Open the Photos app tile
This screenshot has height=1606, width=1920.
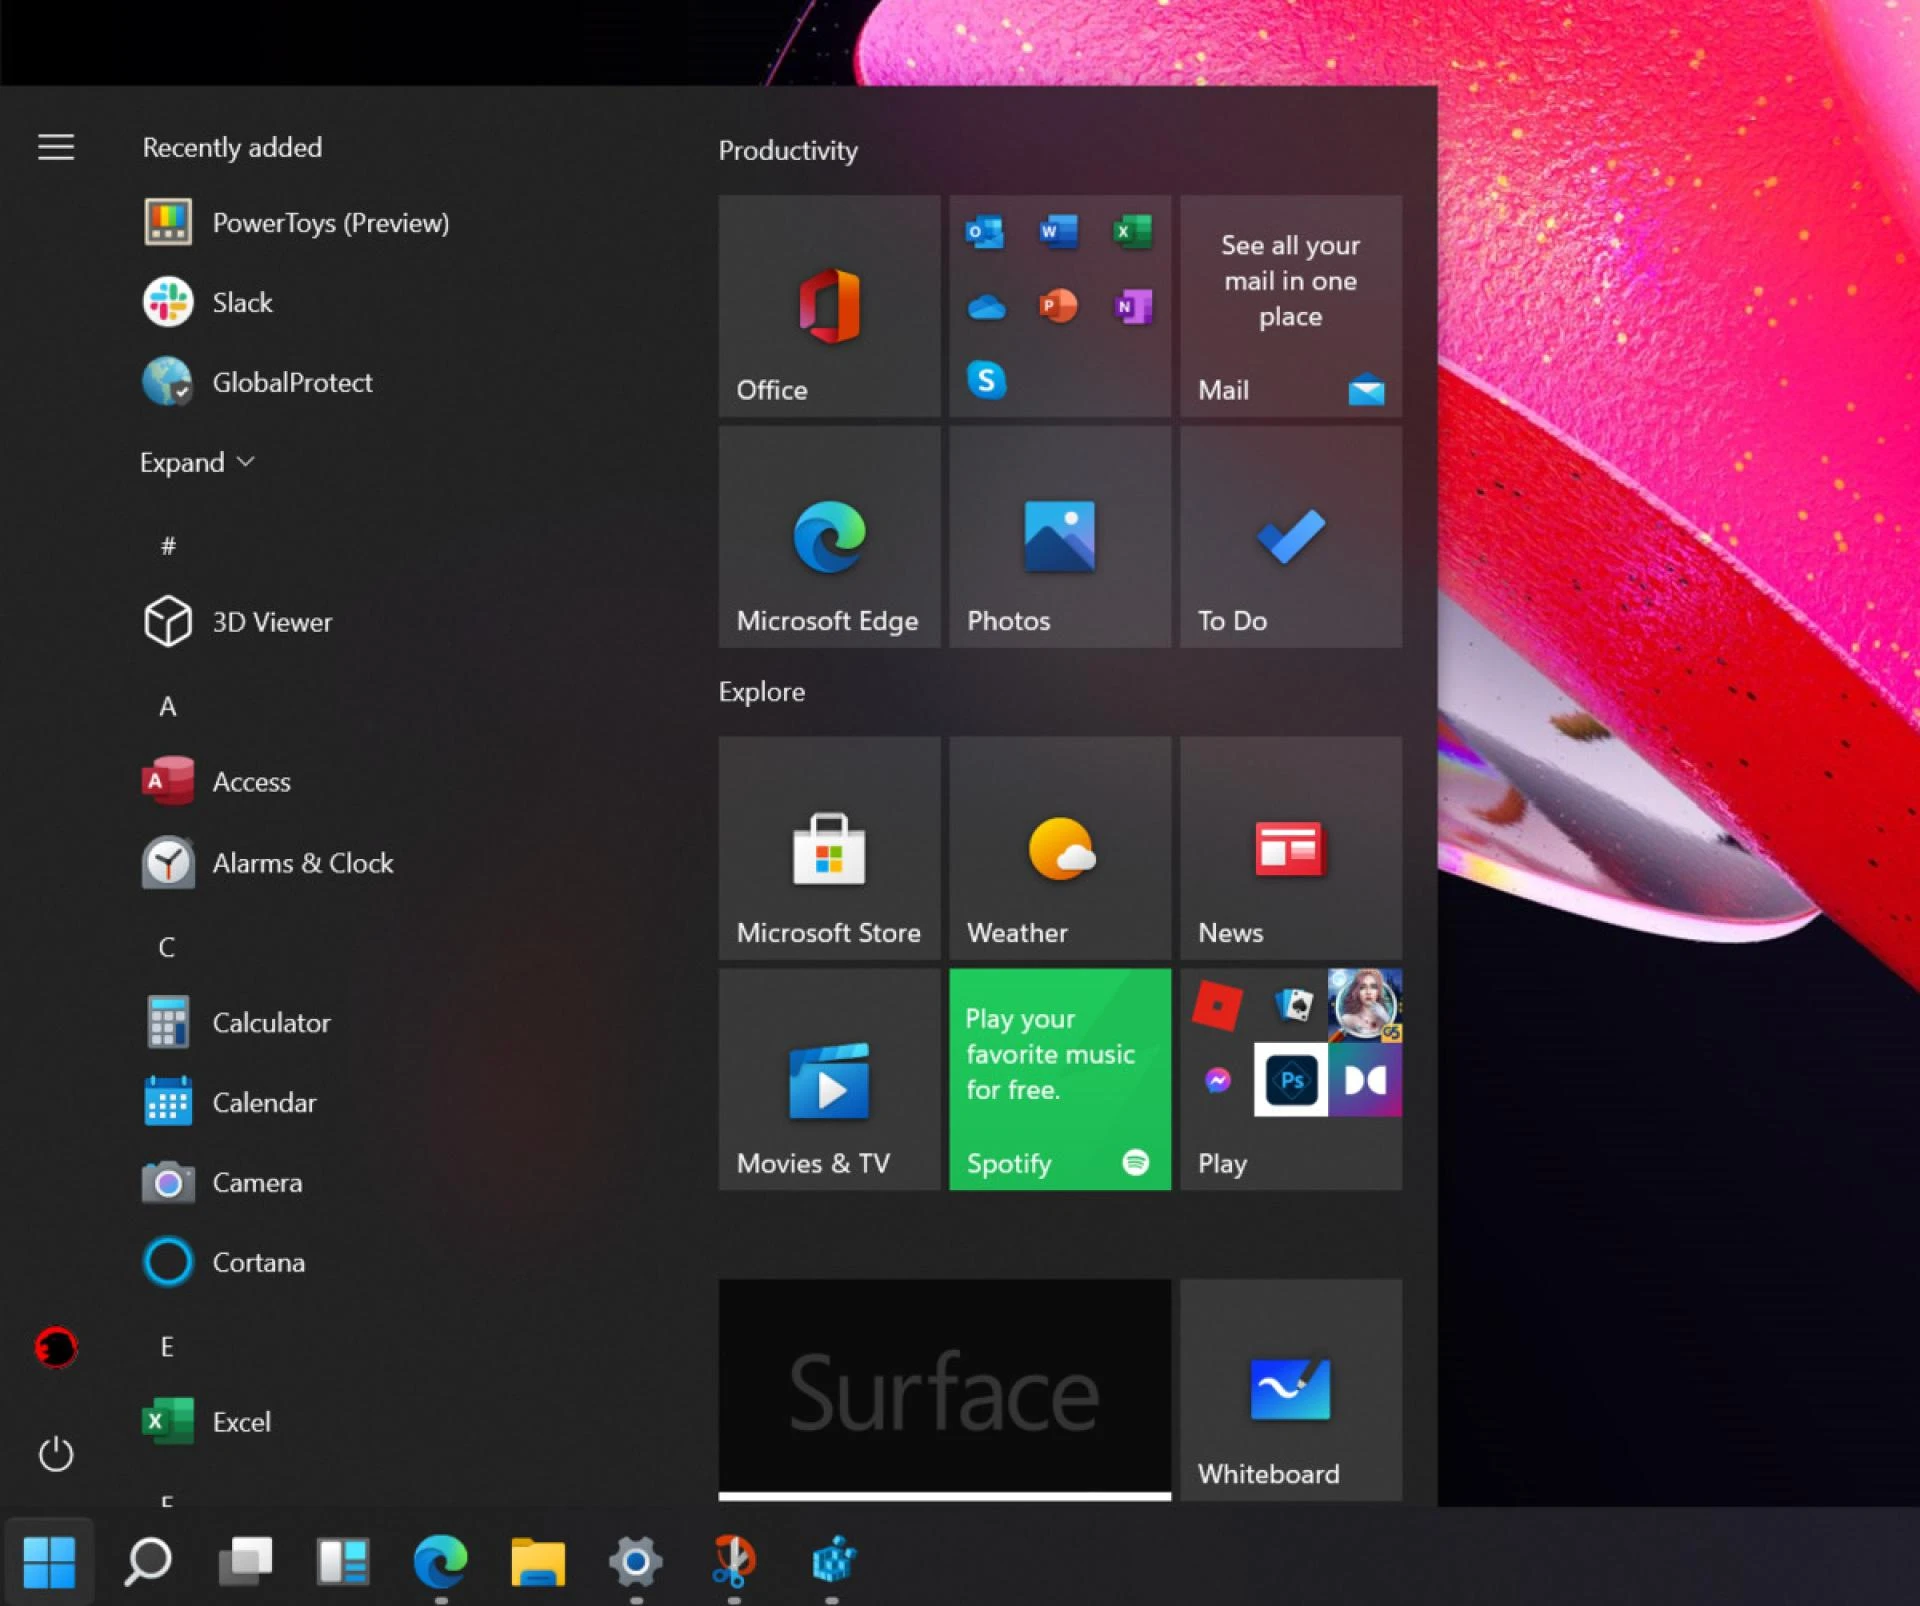[1059, 537]
